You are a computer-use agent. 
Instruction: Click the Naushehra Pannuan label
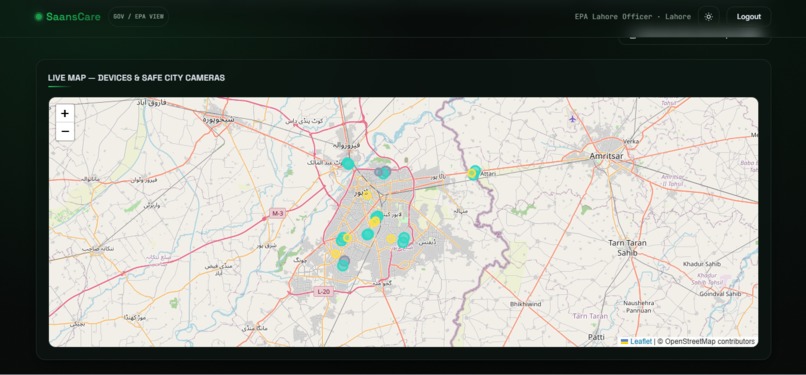pos(638,307)
